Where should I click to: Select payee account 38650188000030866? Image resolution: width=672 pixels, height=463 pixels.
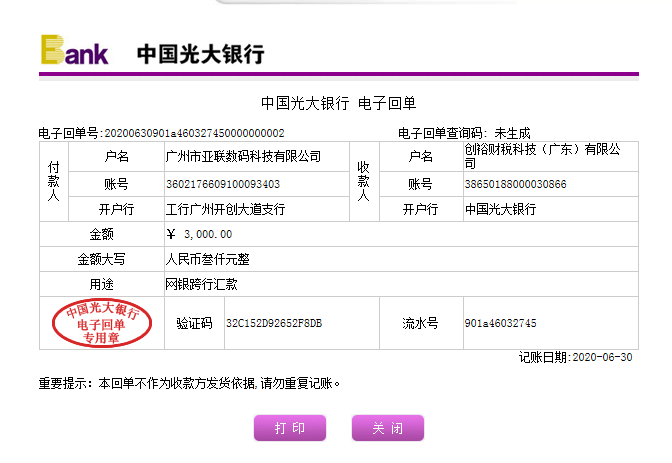click(x=516, y=184)
